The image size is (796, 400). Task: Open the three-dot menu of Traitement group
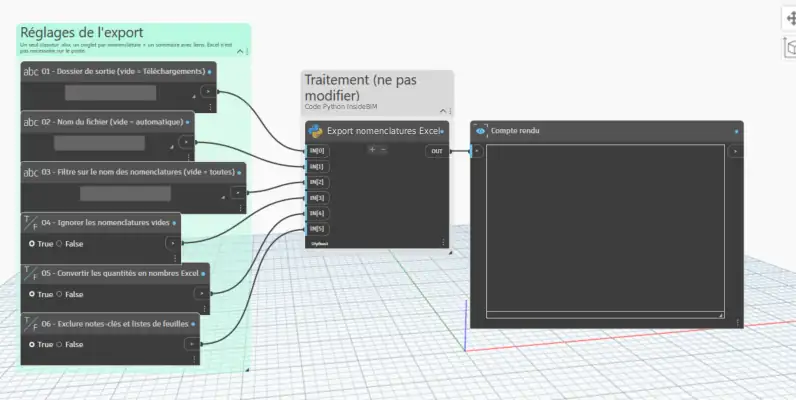click(x=450, y=111)
